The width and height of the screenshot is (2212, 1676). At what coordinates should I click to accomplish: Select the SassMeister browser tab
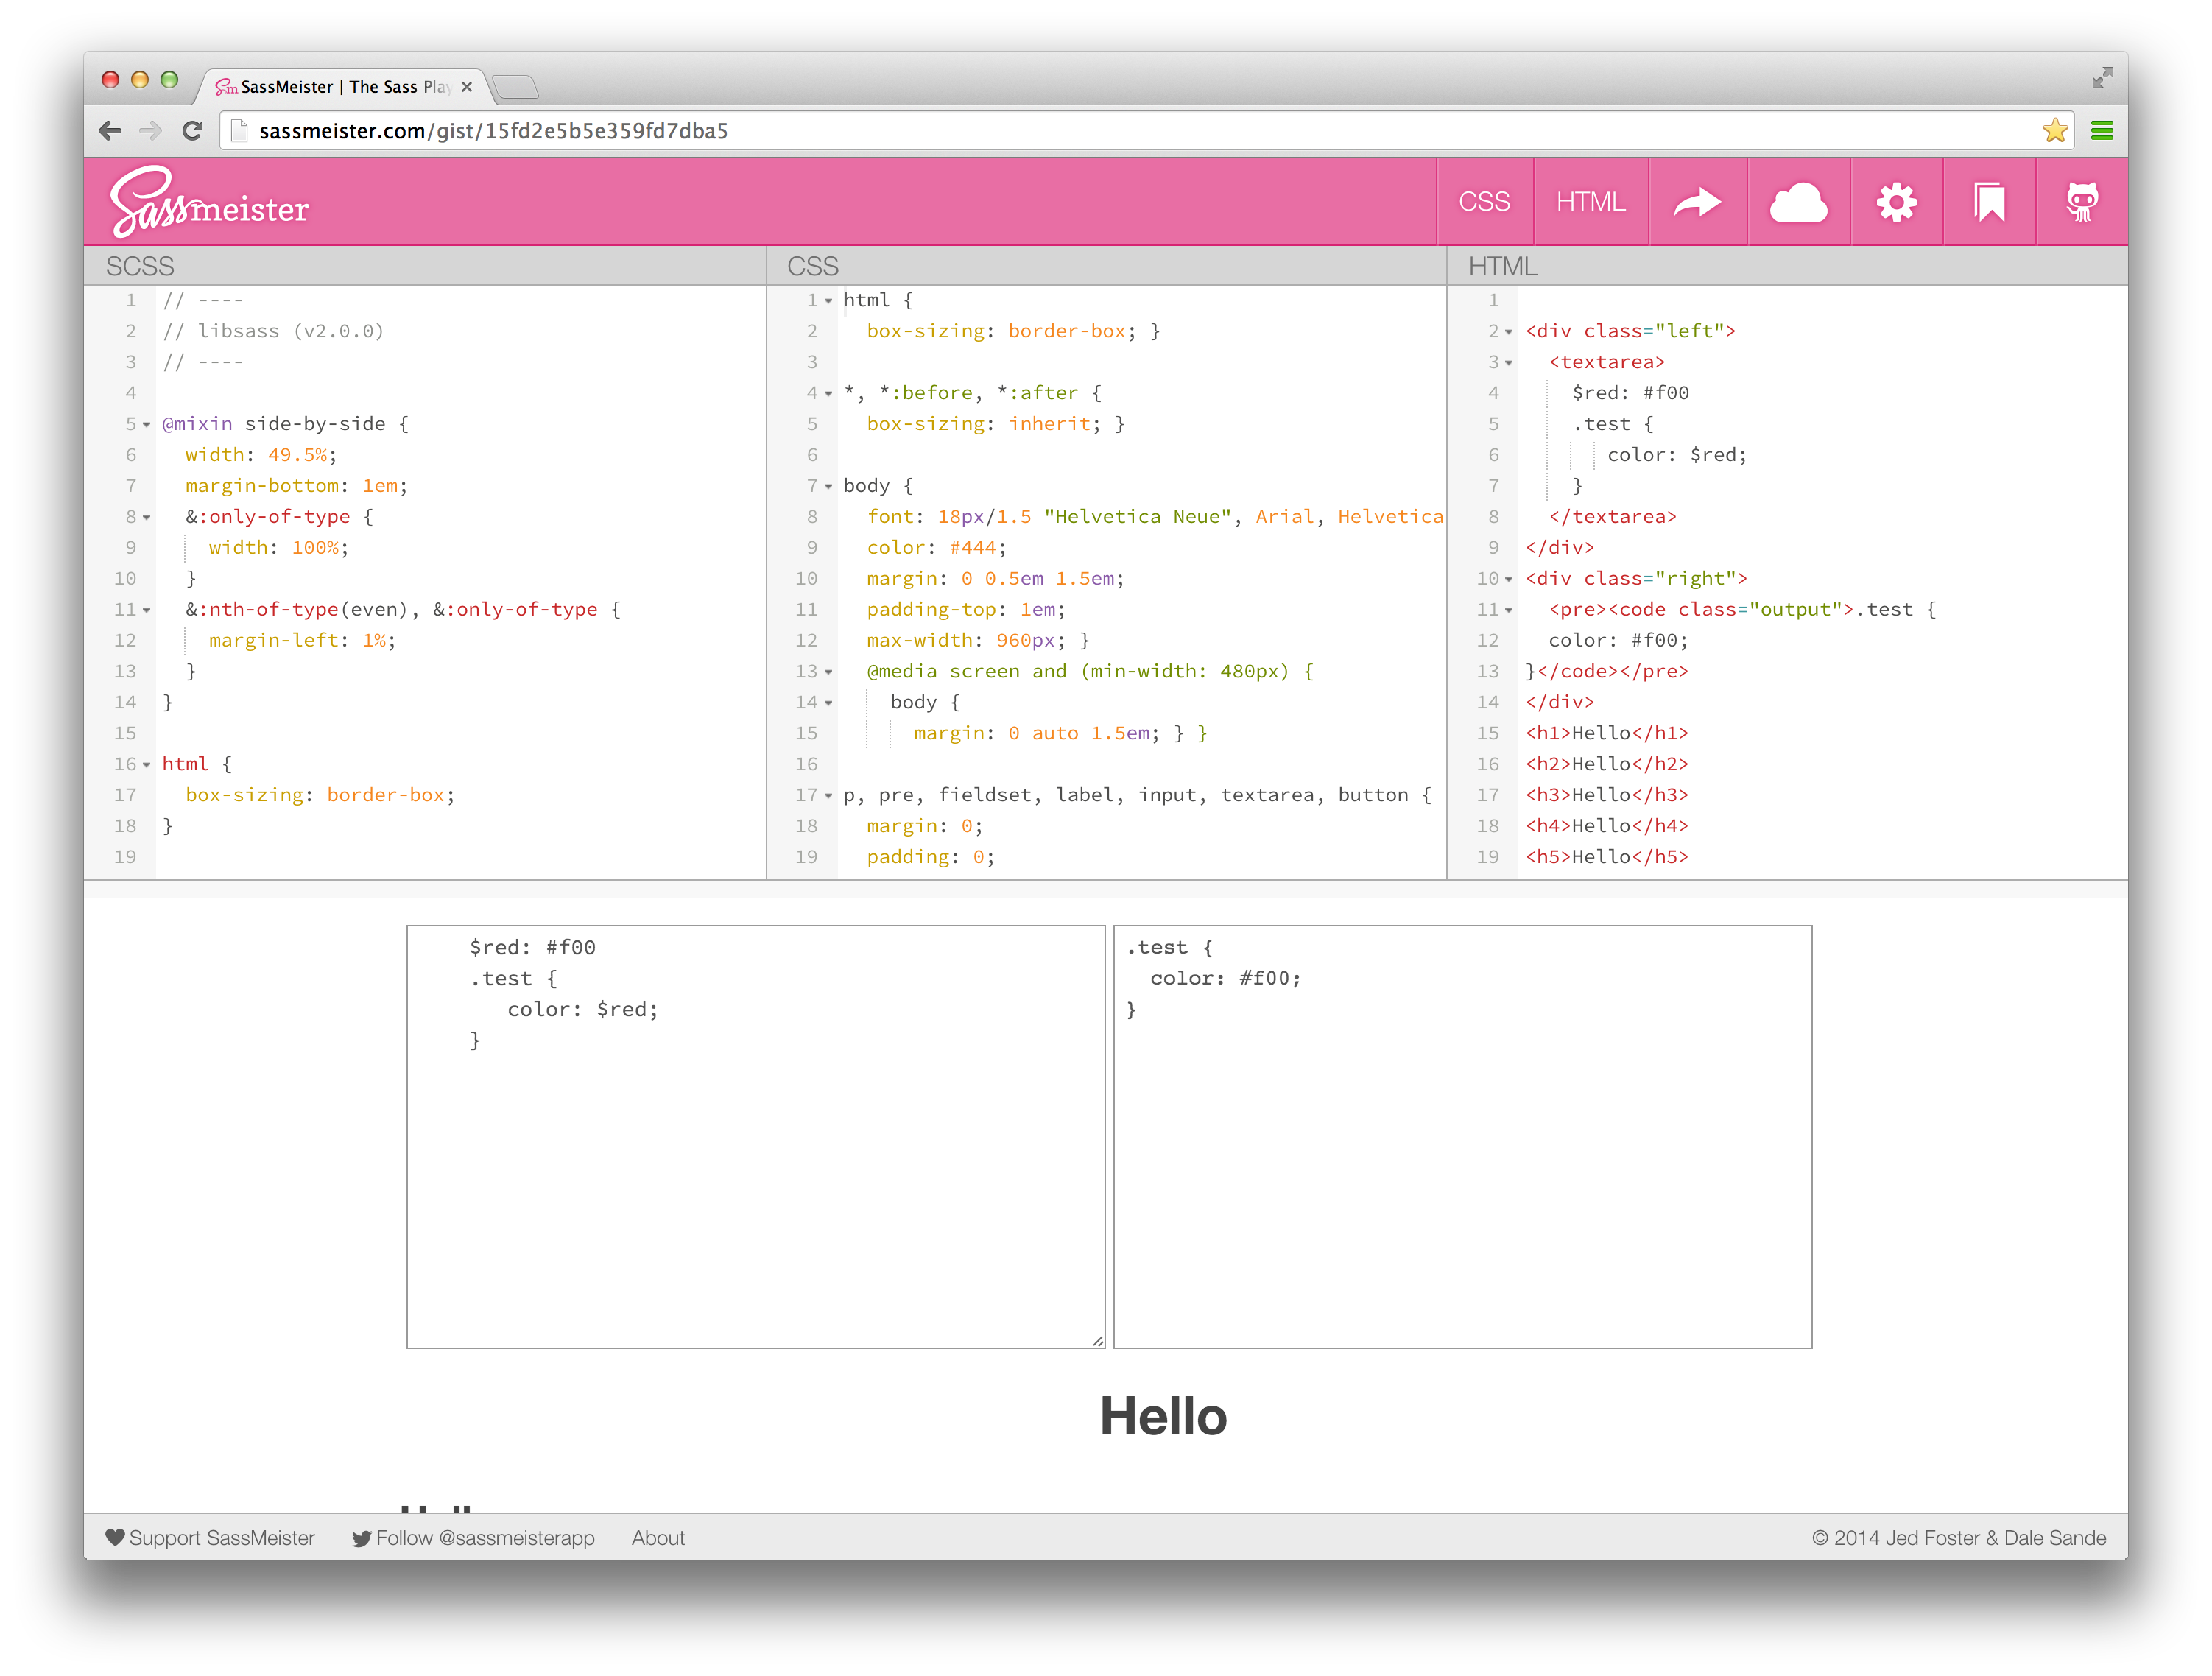[345, 87]
